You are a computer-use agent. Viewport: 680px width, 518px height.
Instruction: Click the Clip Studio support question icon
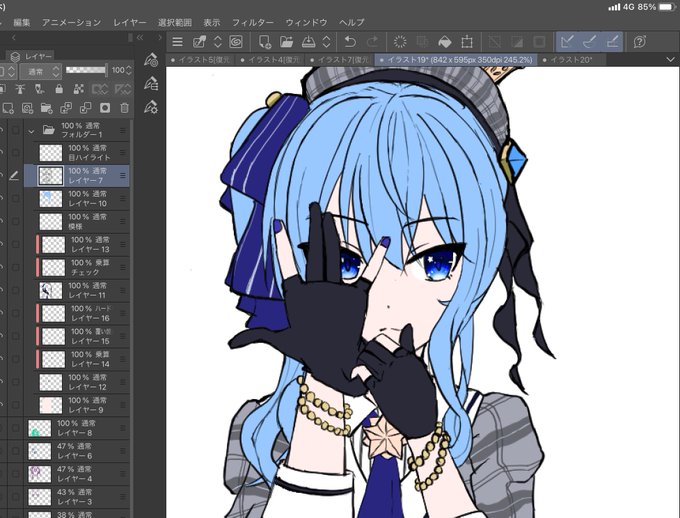[x=640, y=42]
